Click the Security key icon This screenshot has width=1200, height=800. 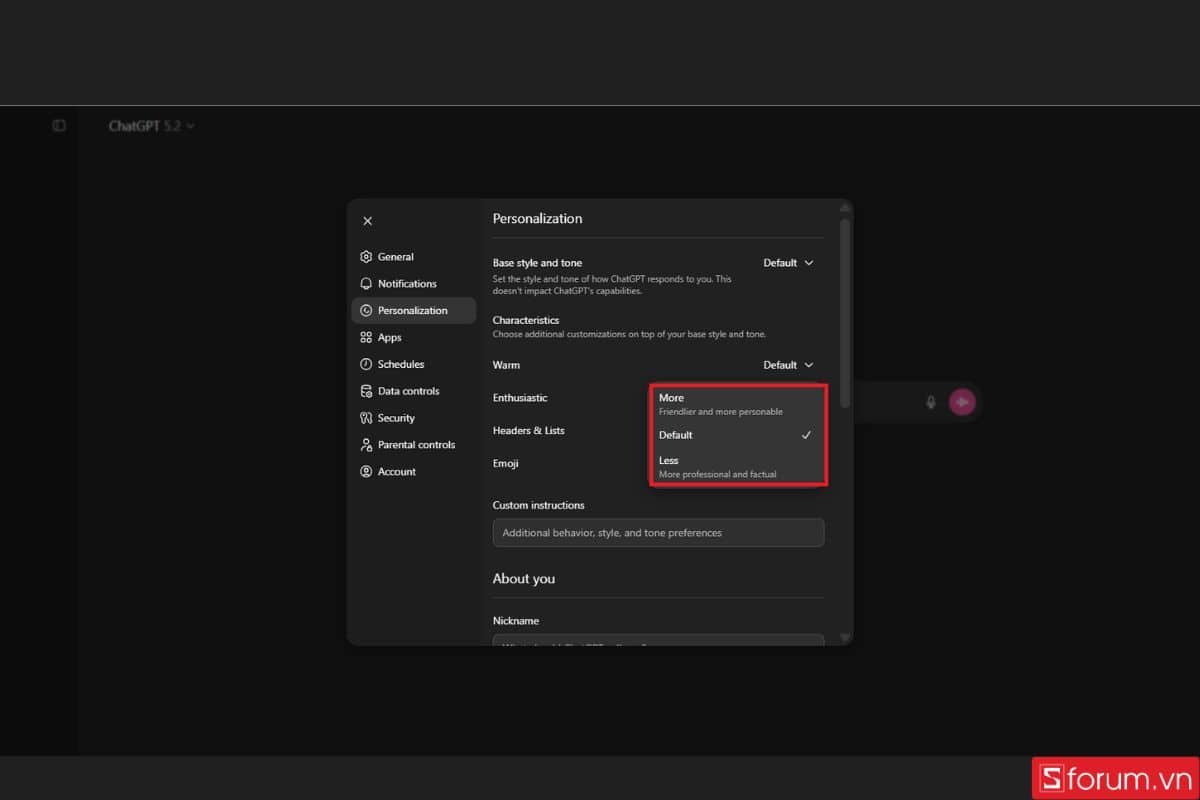point(366,418)
